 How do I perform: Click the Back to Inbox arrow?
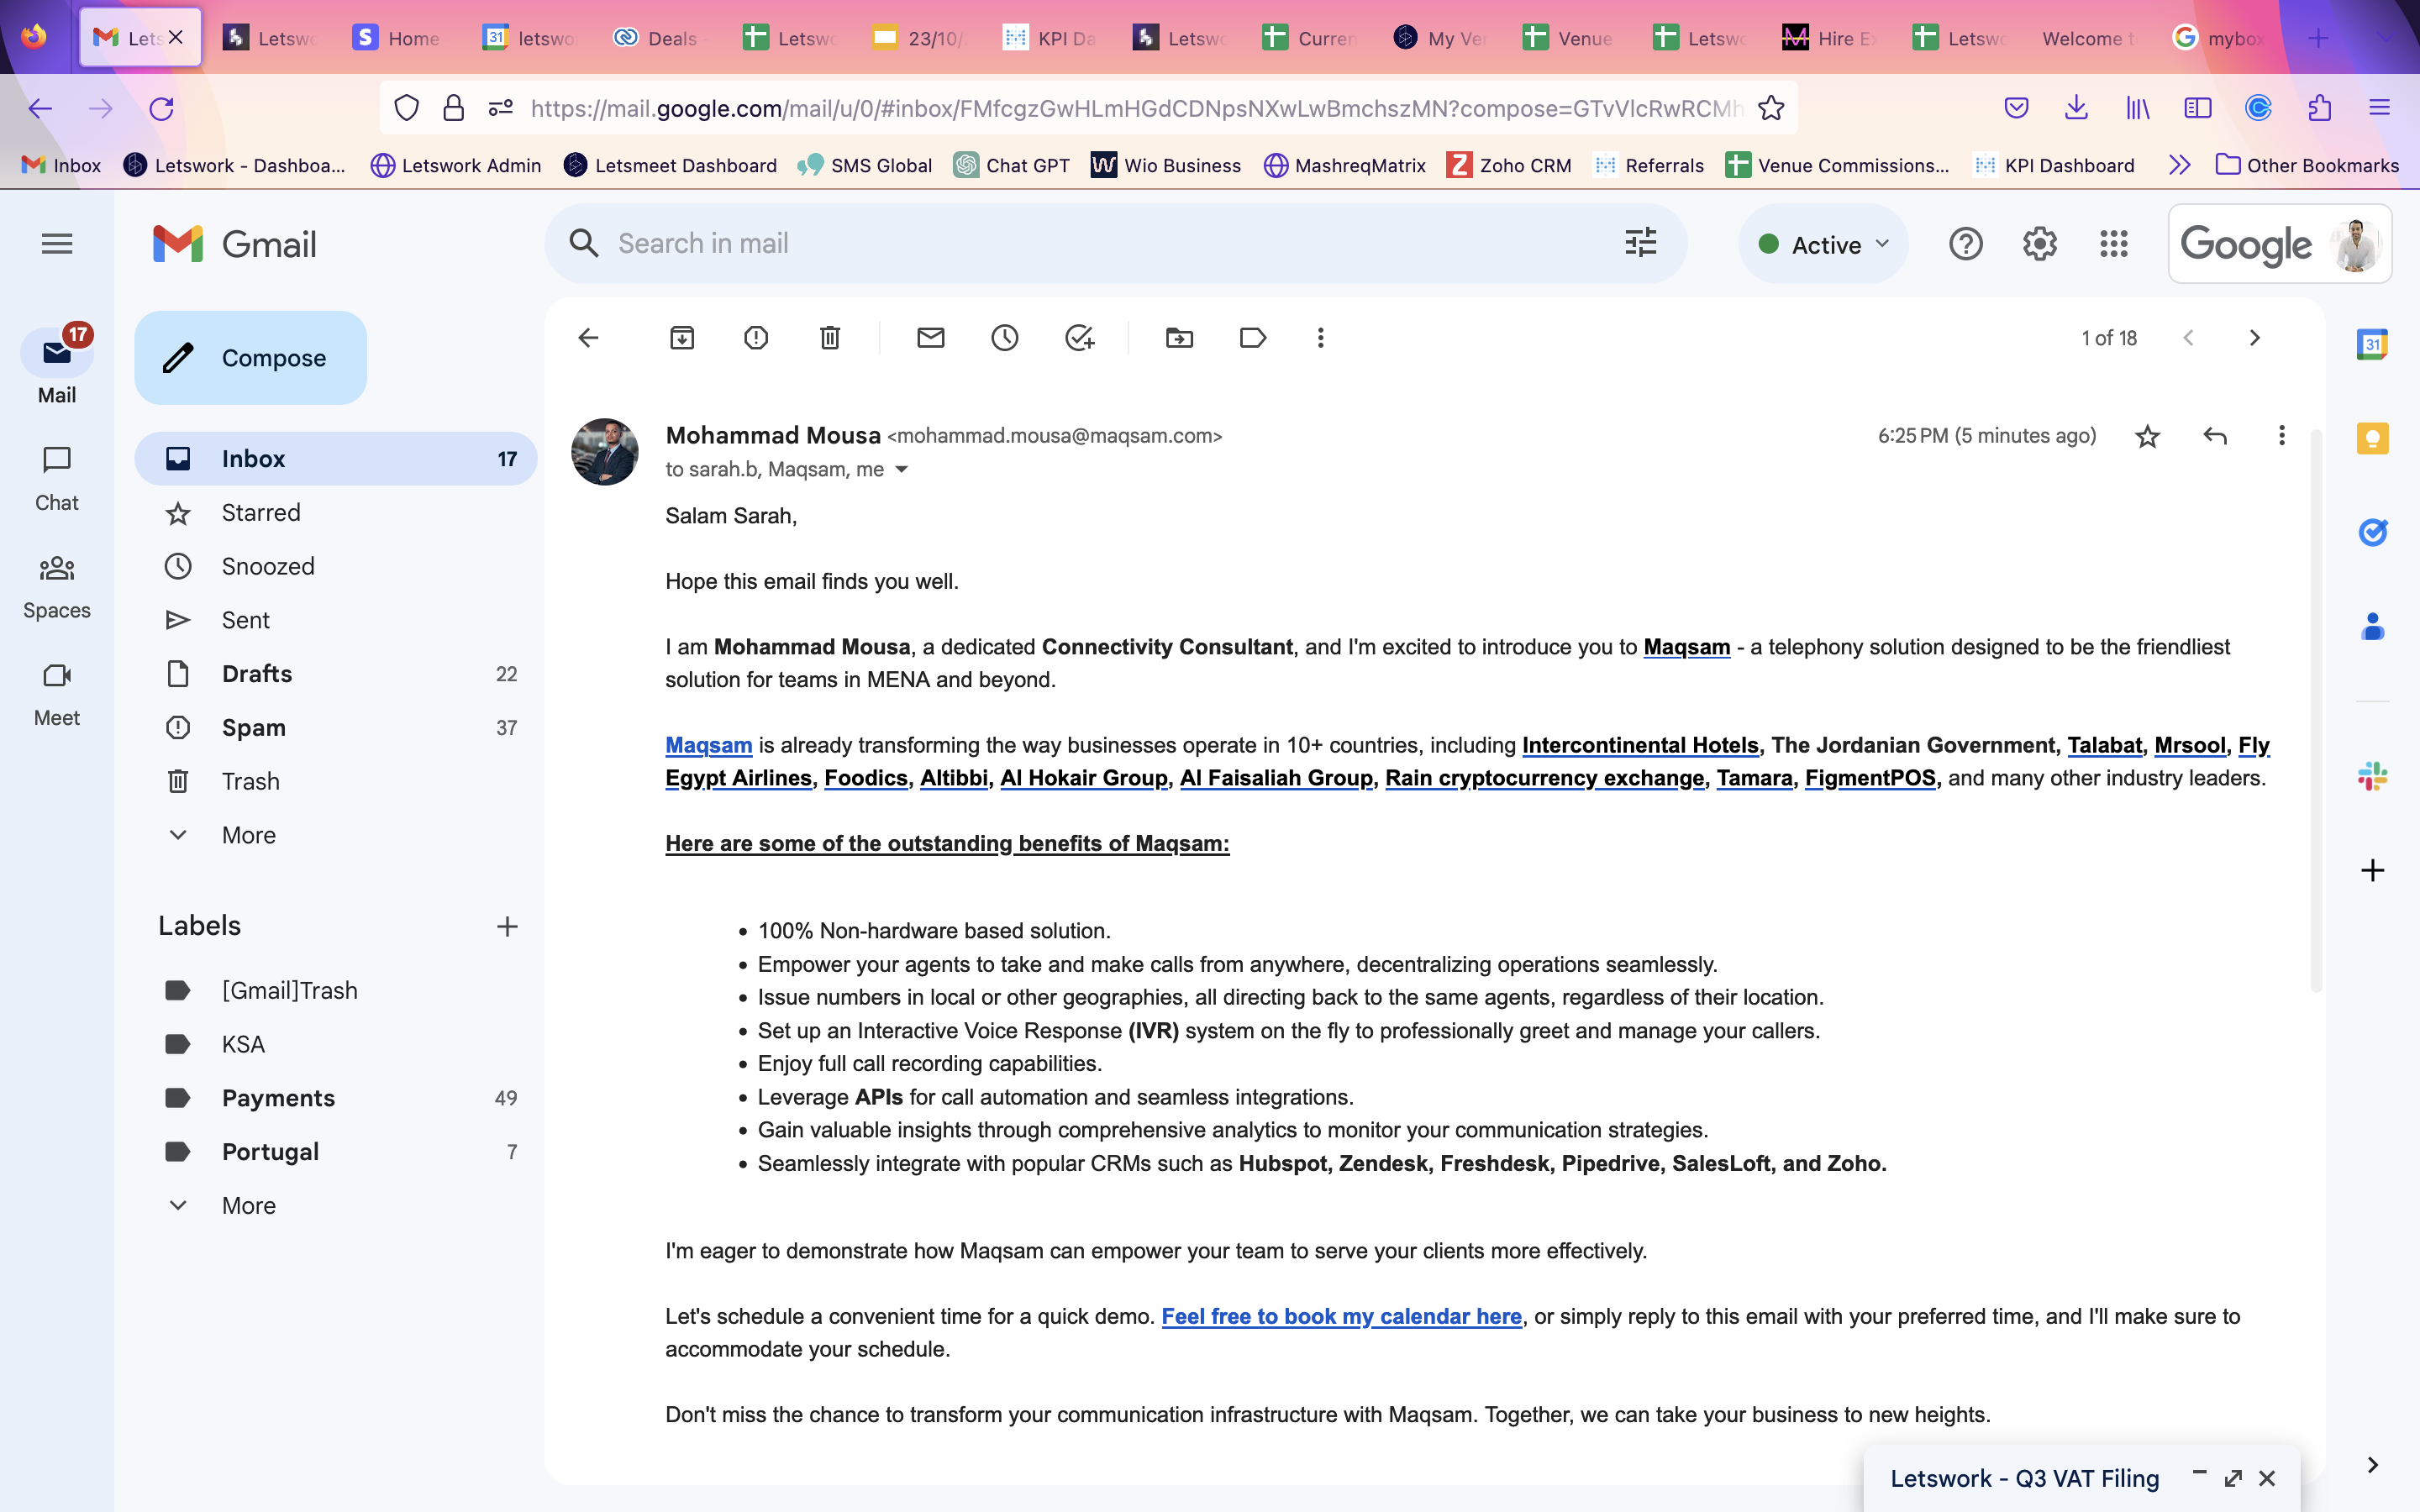(x=588, y=338)
